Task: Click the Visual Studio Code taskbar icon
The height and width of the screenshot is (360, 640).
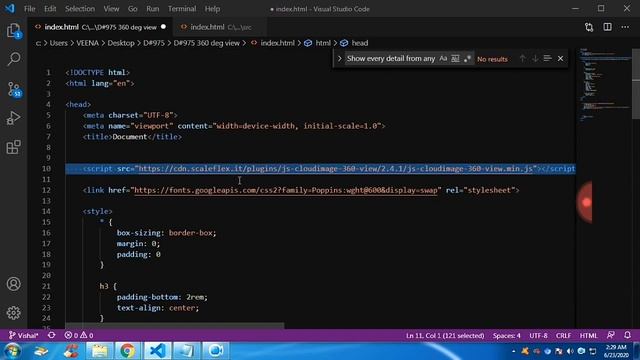Action: (157, 351)
